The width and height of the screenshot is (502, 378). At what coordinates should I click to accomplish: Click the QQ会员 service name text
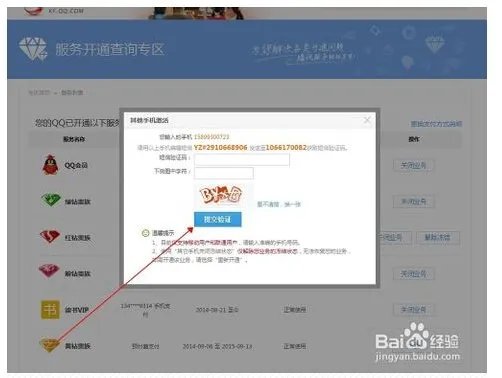pyautogui.click(x=76, y=165)
